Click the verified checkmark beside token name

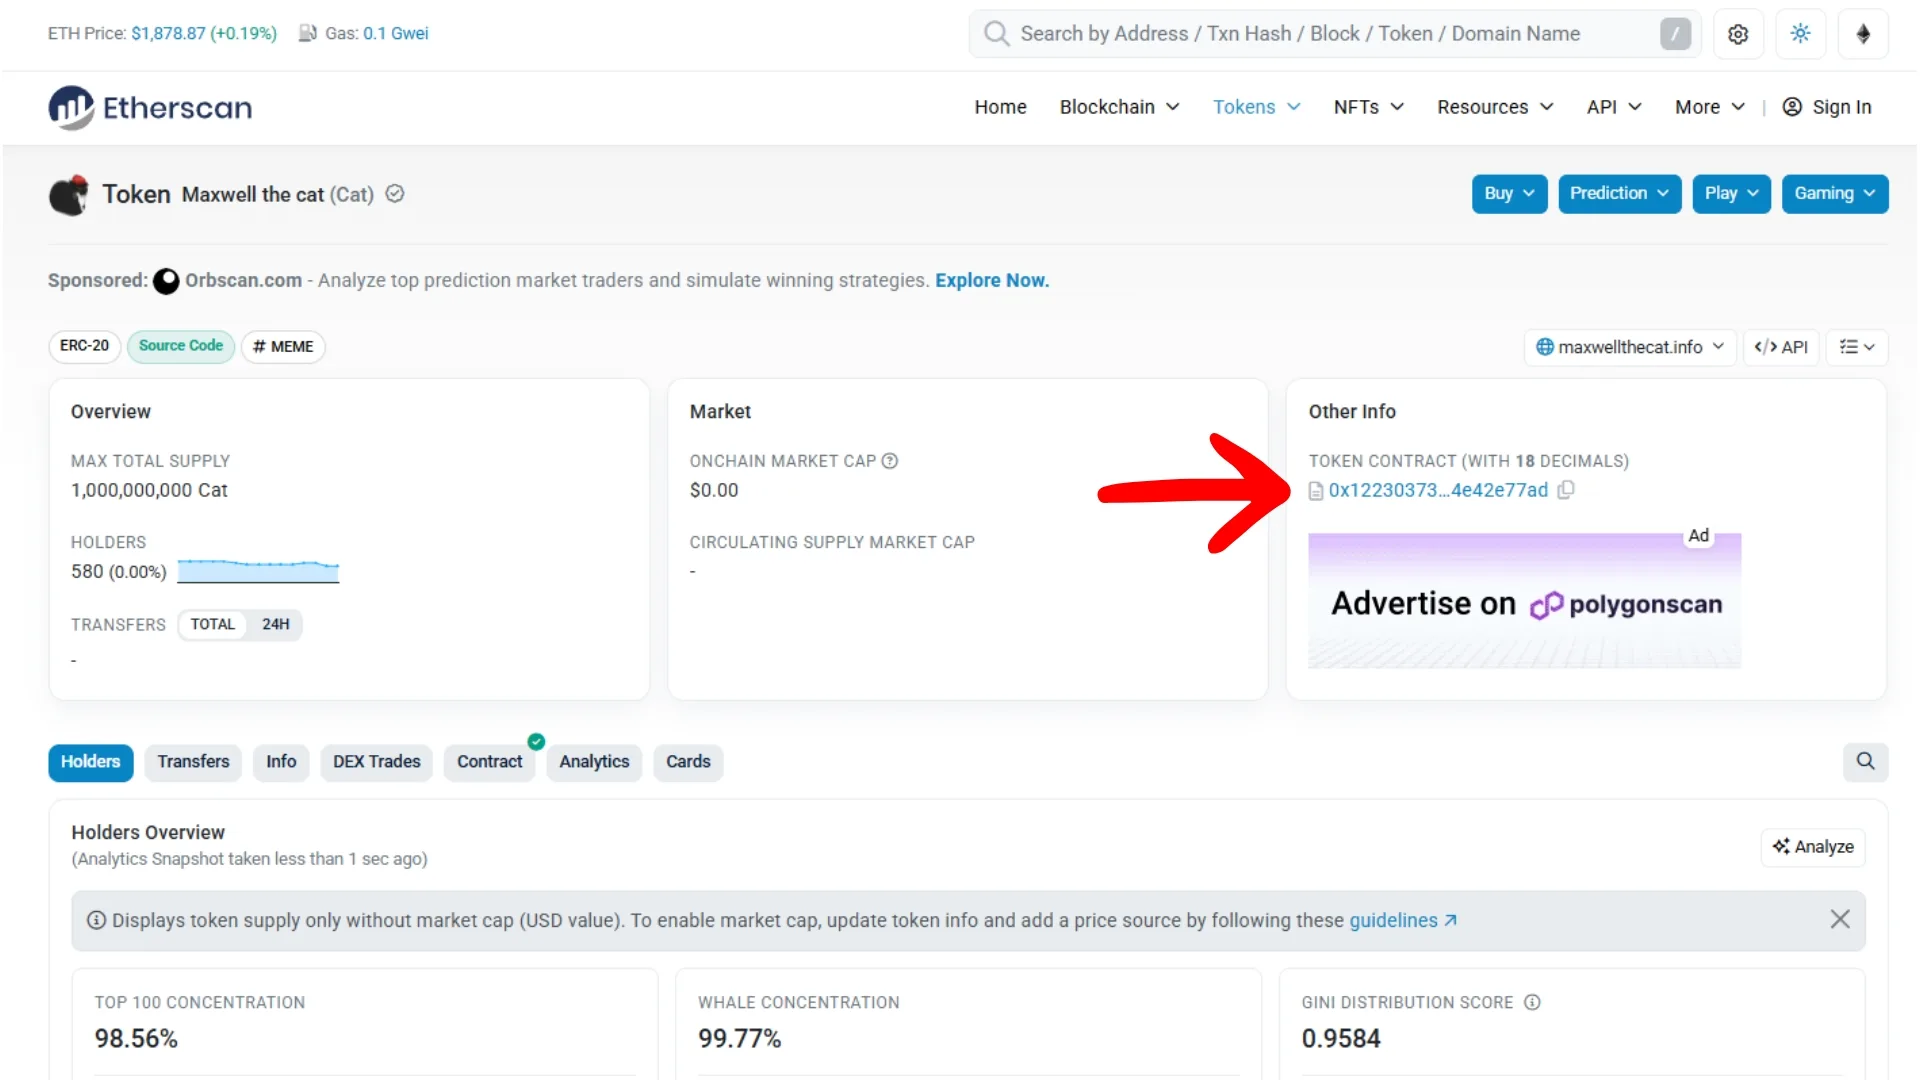tap(395, 194)
